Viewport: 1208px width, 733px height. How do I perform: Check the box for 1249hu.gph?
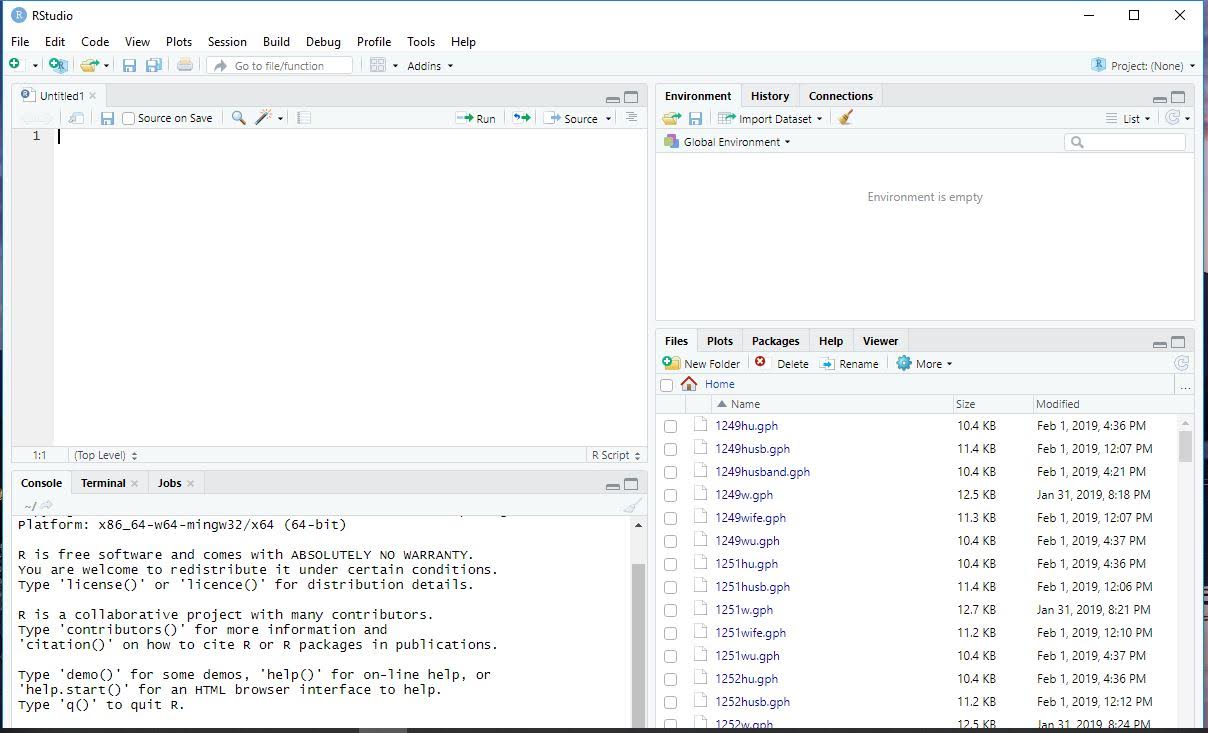pyautogui.click(x=670, y=426)
